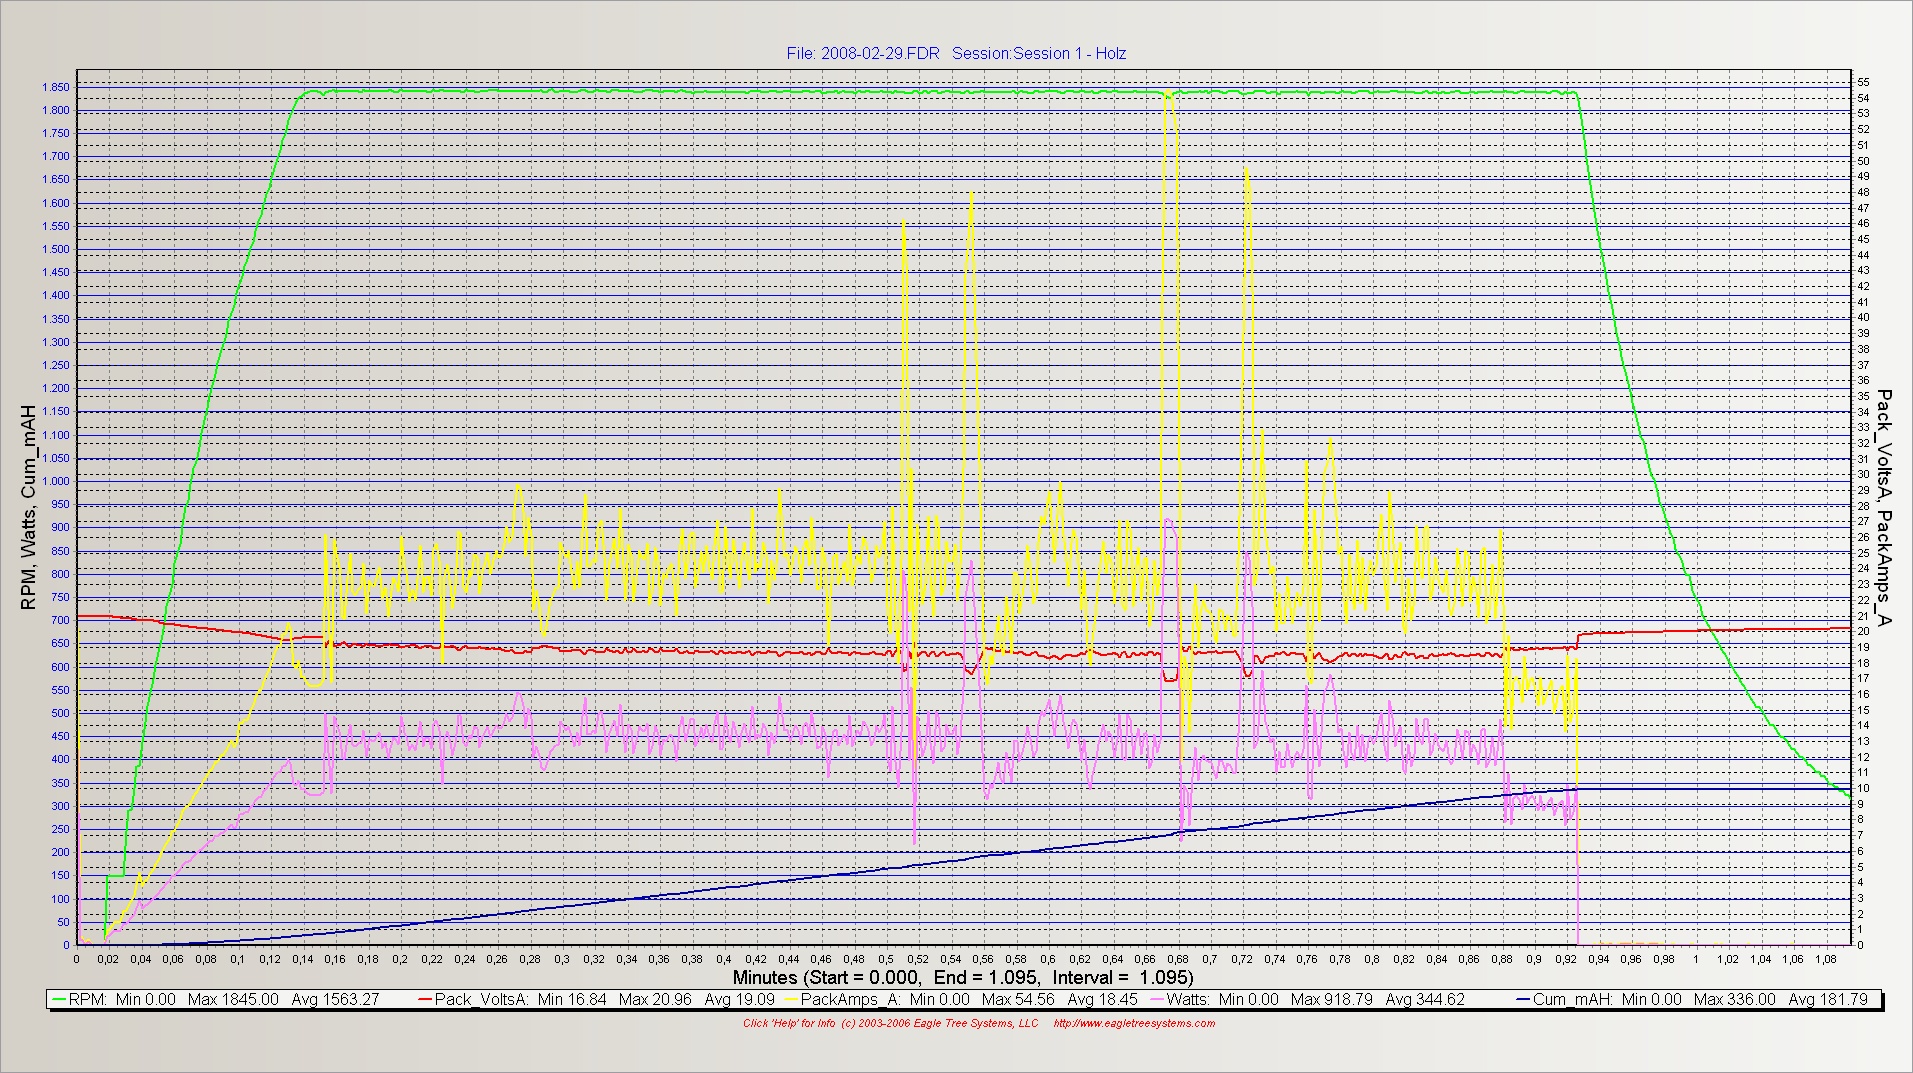Click the '27' right axis tick label
The height and width of the screenshot is (1073, 1913).
1863,521
